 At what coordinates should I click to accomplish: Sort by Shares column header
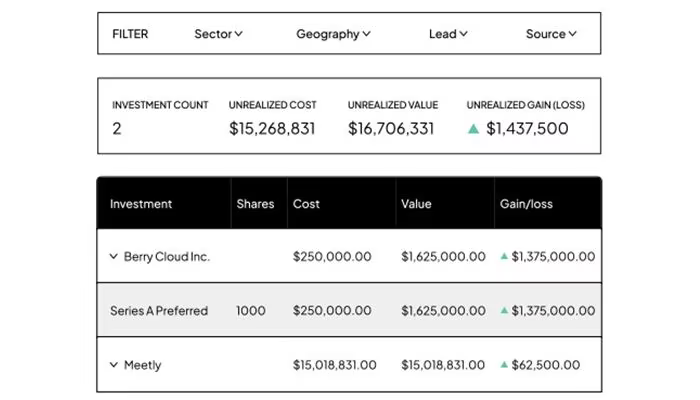coord(255,204)
